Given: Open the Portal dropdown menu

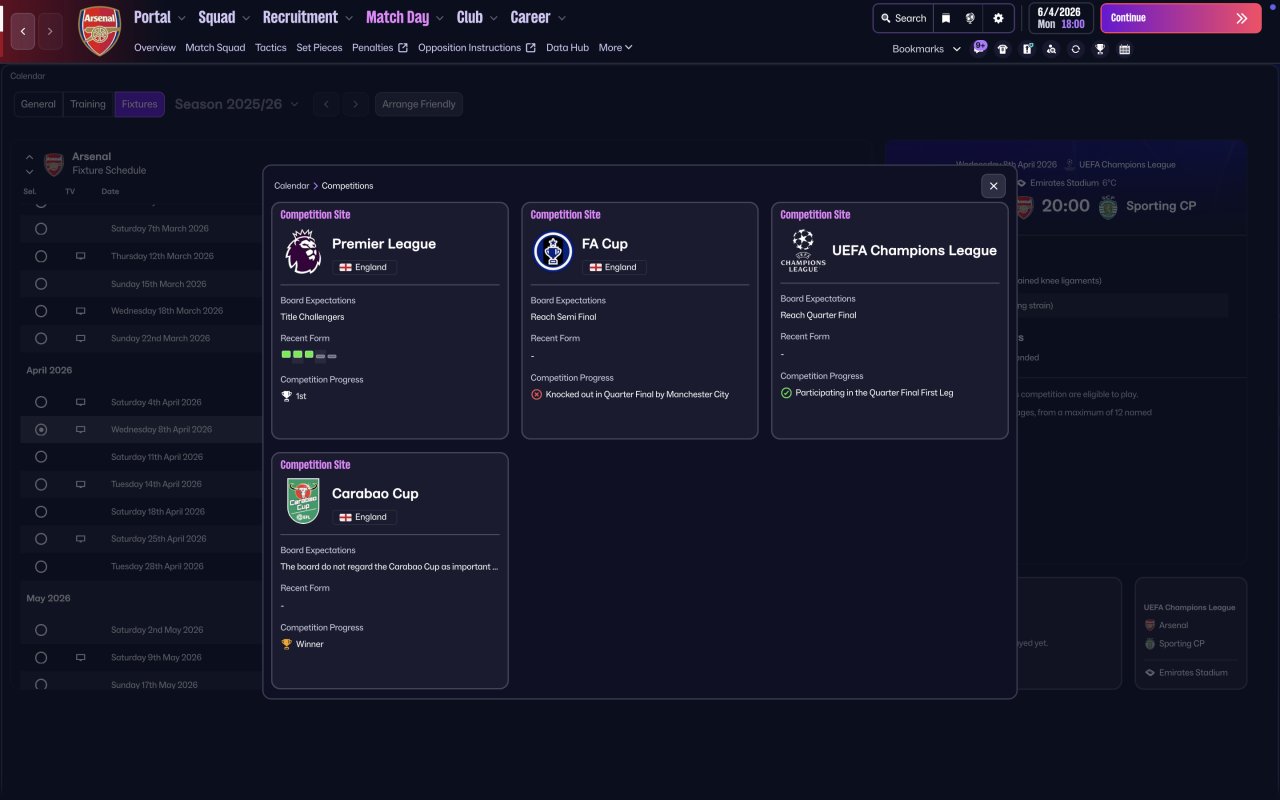Looking at the screenshot, I should (160, 17).
